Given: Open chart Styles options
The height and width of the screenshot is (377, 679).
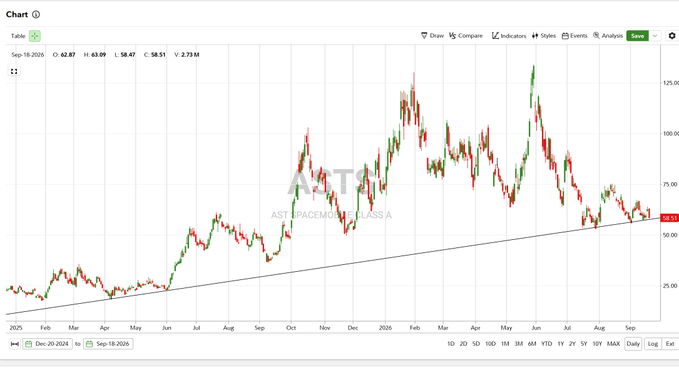Looking at the screenshot, I should (x=543, y=35).
